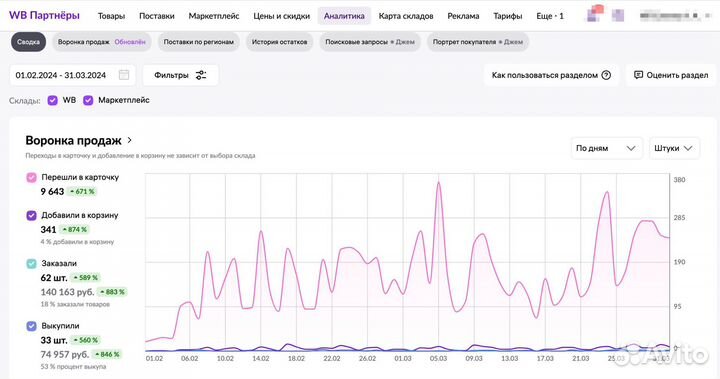Screen dimensions: 720x379
Task: Click the blurred account name
Action: (x=669, y=16)
